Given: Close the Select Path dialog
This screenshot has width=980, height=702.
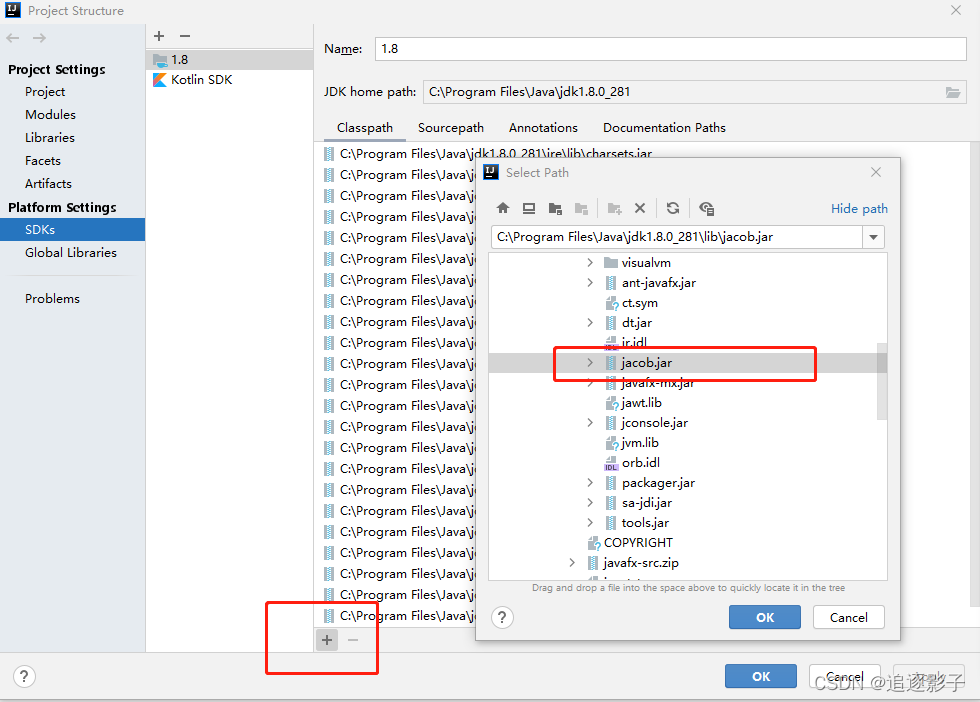Looking at the screenshot, I should click(876, 172).
